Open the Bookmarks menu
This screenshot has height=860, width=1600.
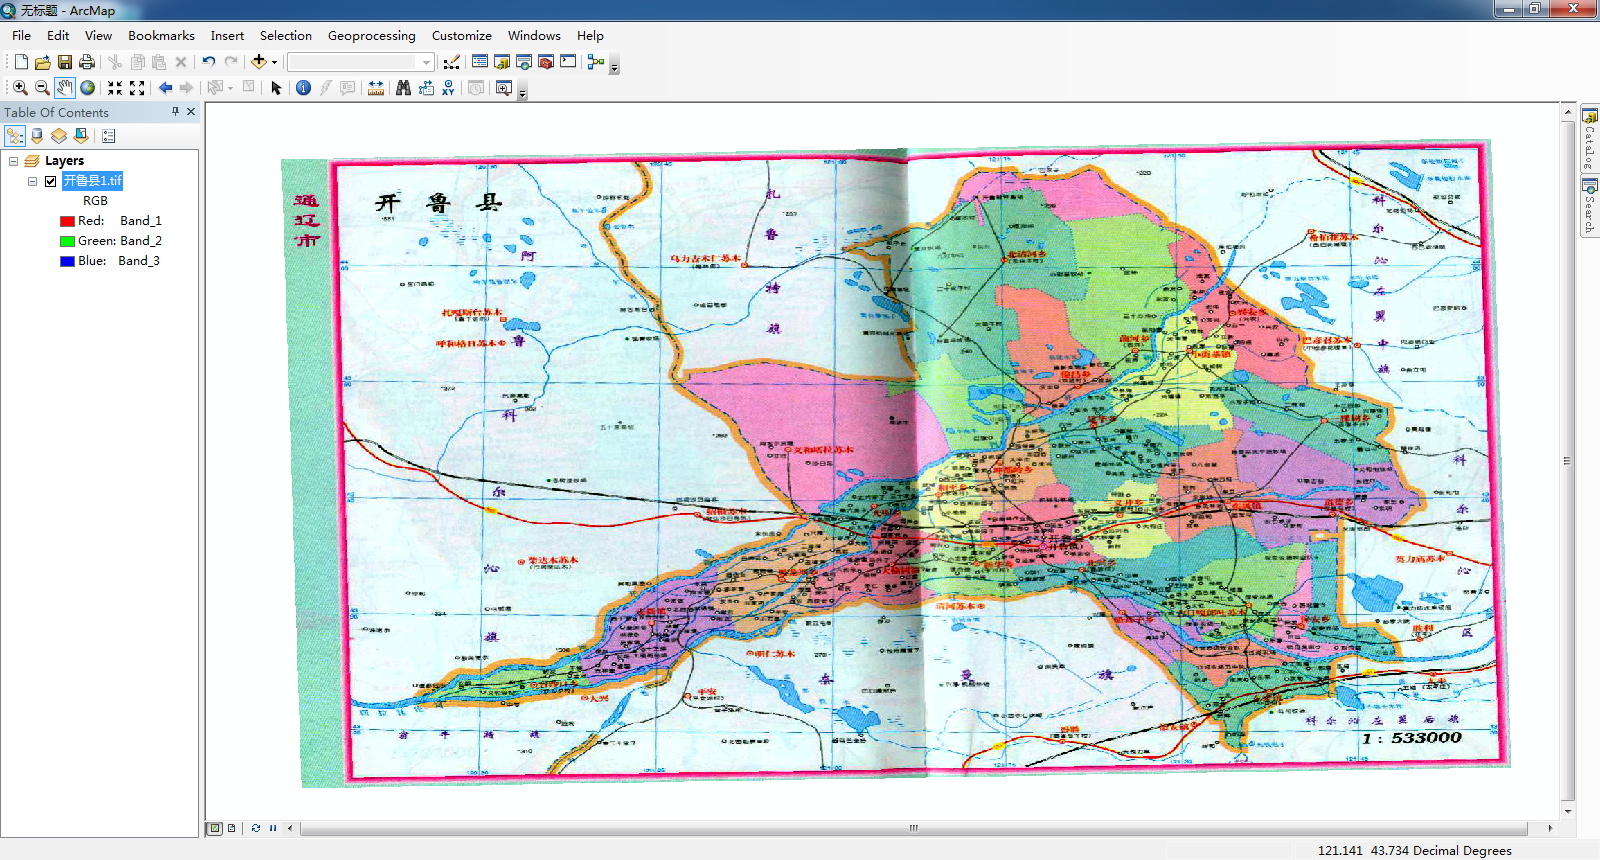pyautogui.click(x=161, y=36)
